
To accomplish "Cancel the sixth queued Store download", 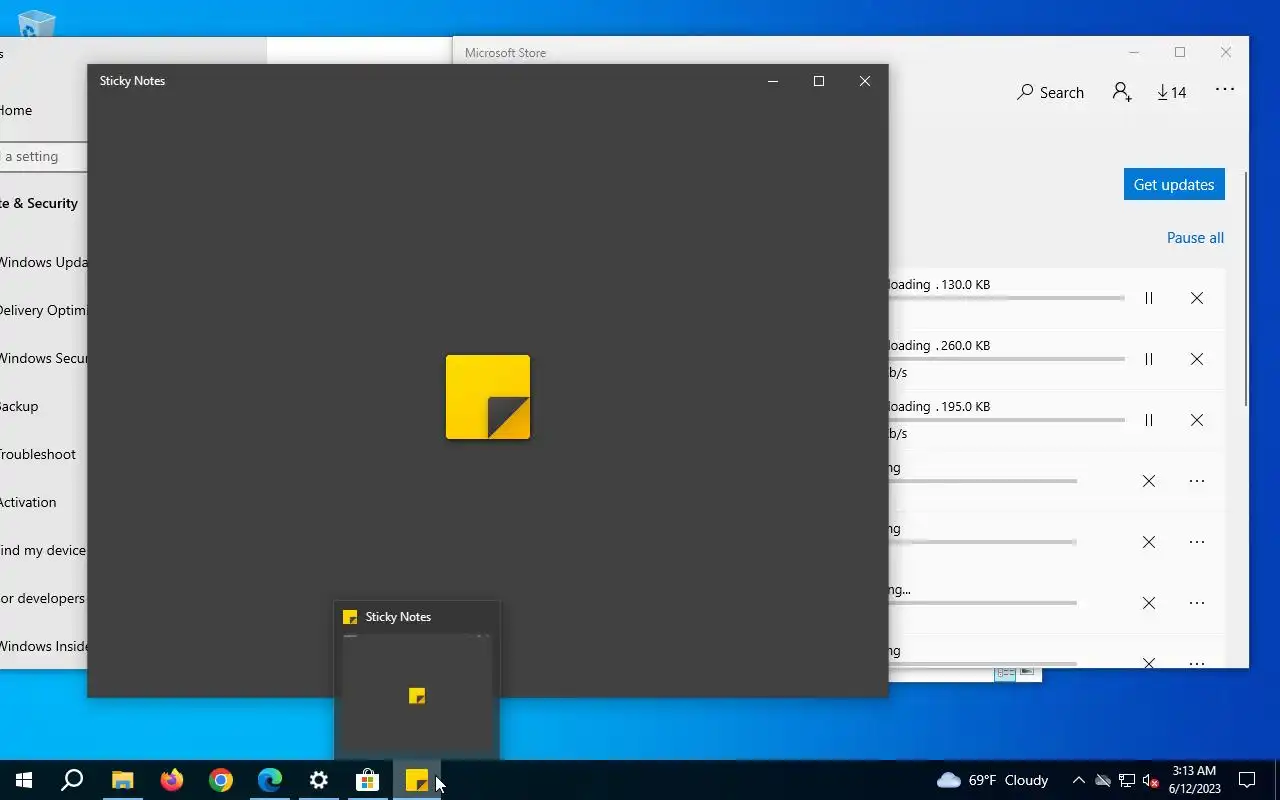I will (1149, 603).
